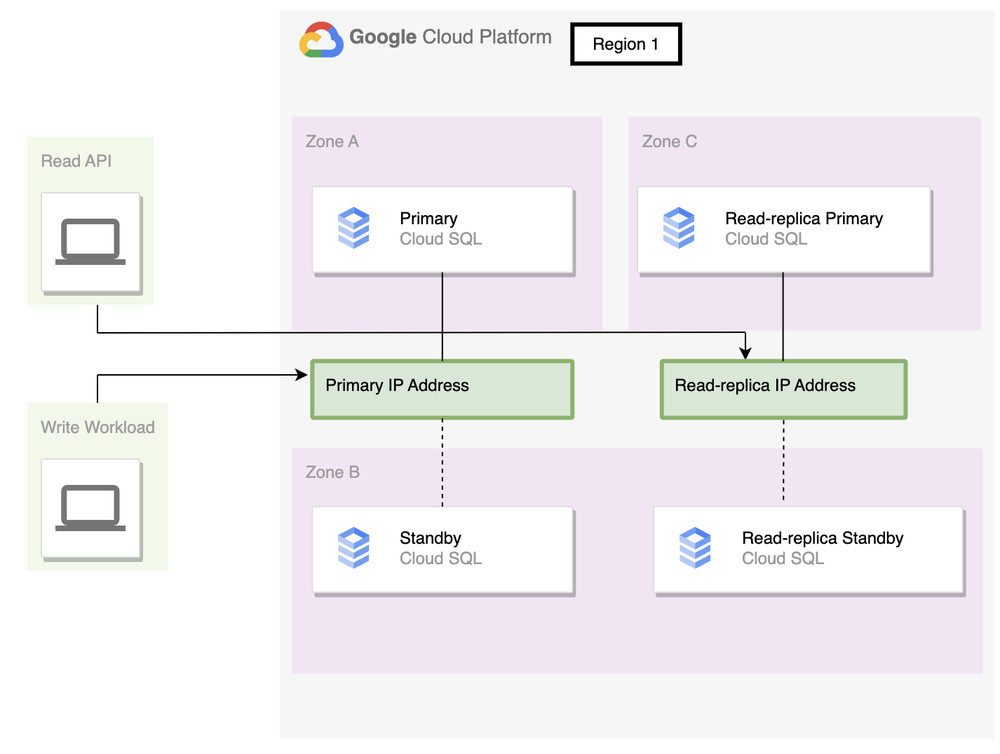Select the Read-replica IP Address box

[x=783, y=389]
